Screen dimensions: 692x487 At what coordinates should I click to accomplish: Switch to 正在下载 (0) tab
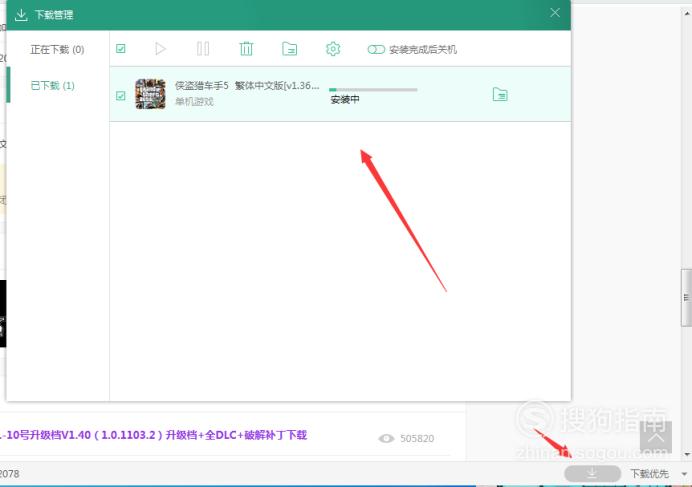57,49
